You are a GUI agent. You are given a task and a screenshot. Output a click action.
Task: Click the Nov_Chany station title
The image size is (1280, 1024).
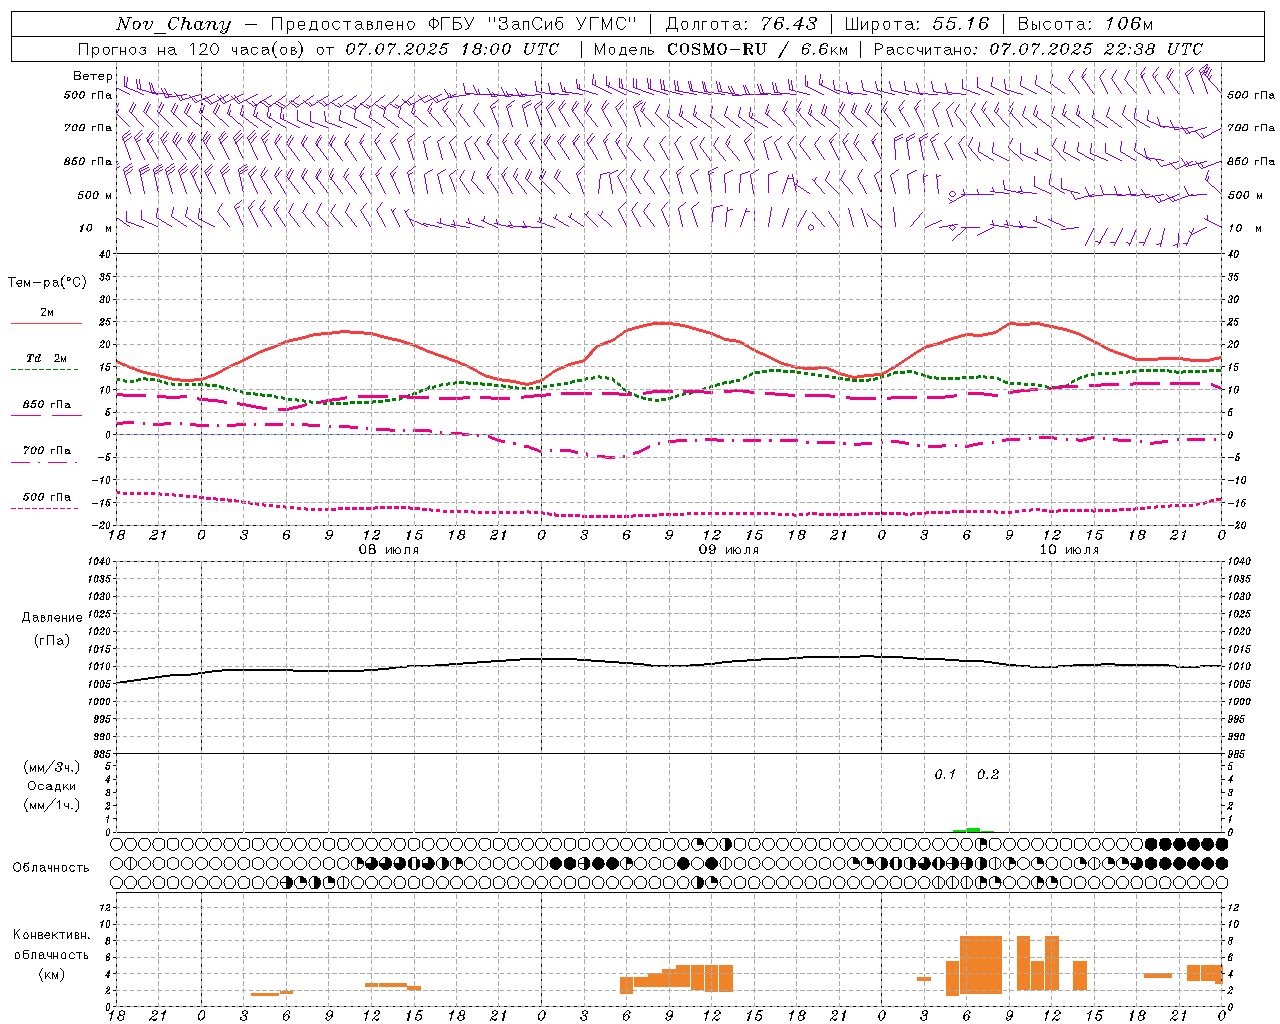(x=173, y=24)
